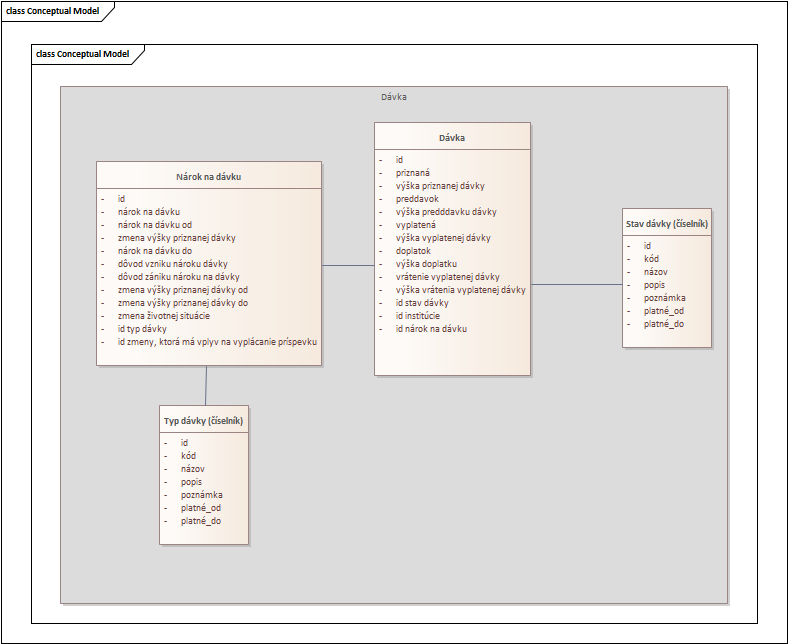
Task: Click poznámka in Typ dávky class
Action: pos(201,495)
